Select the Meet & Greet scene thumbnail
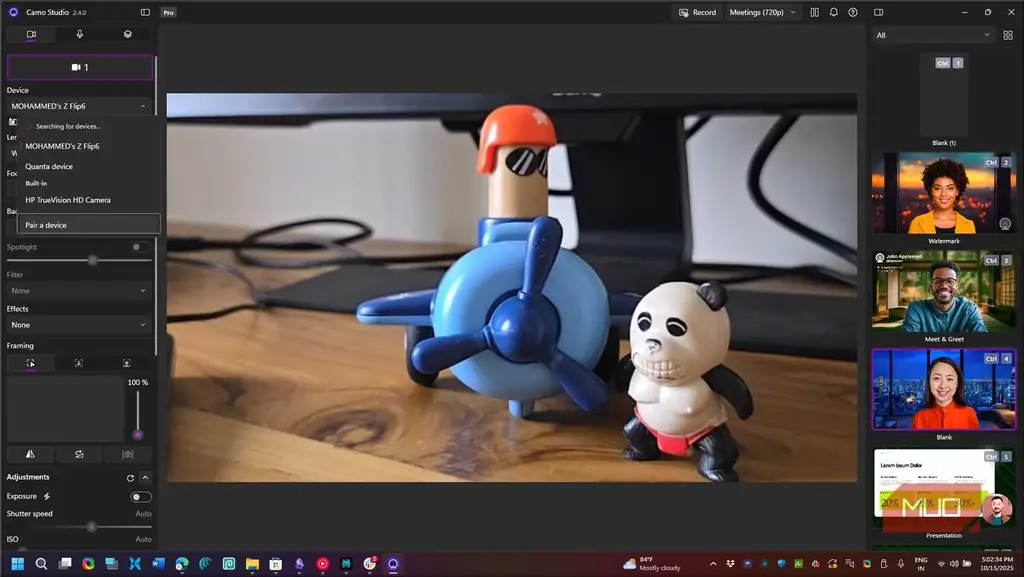 944,292
